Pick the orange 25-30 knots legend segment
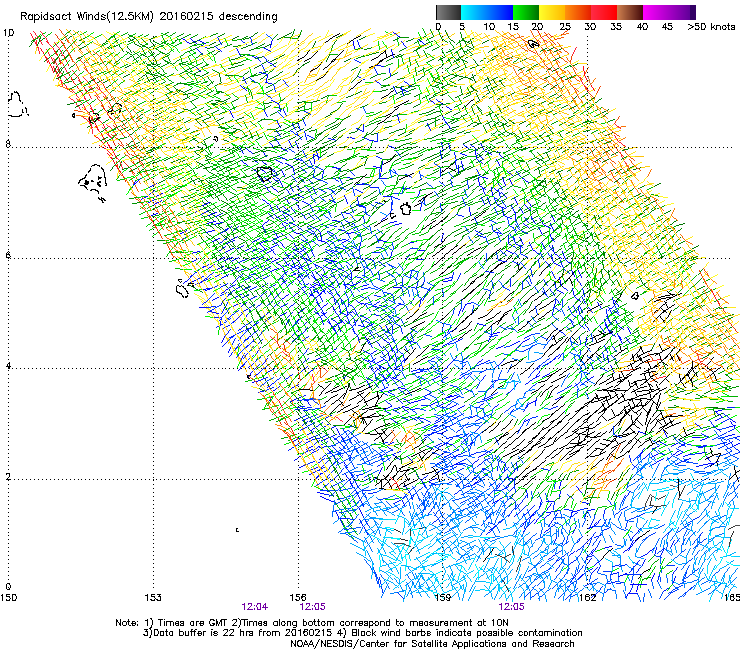This screenshot has height=650, width=740. 578,12
